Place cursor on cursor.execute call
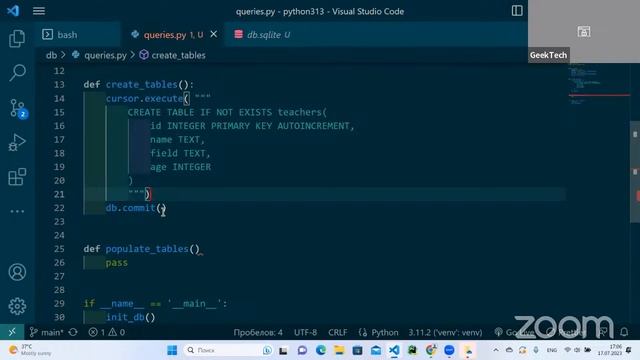The image size is (640, 360). click(x=144, y=98)
